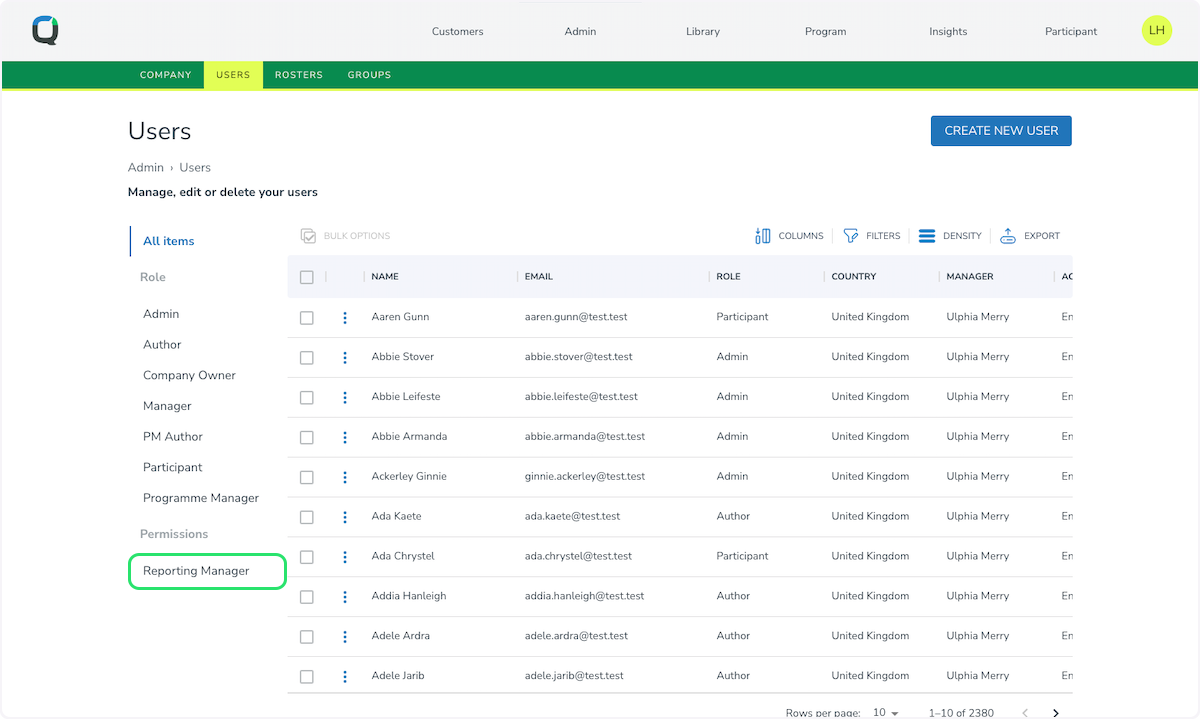This screenshot has height=719, width=1200.
Task: Open the Filters funnel icon
Action: [851, 236]
